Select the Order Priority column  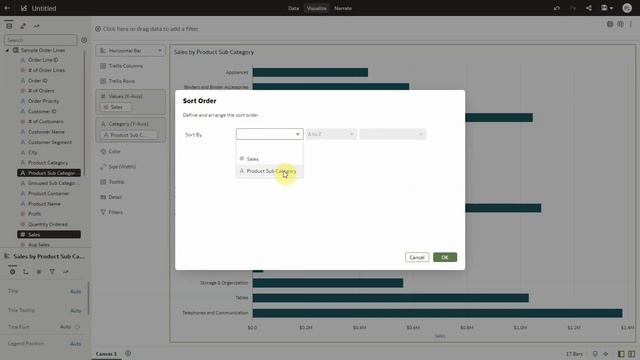pos(43,101)
